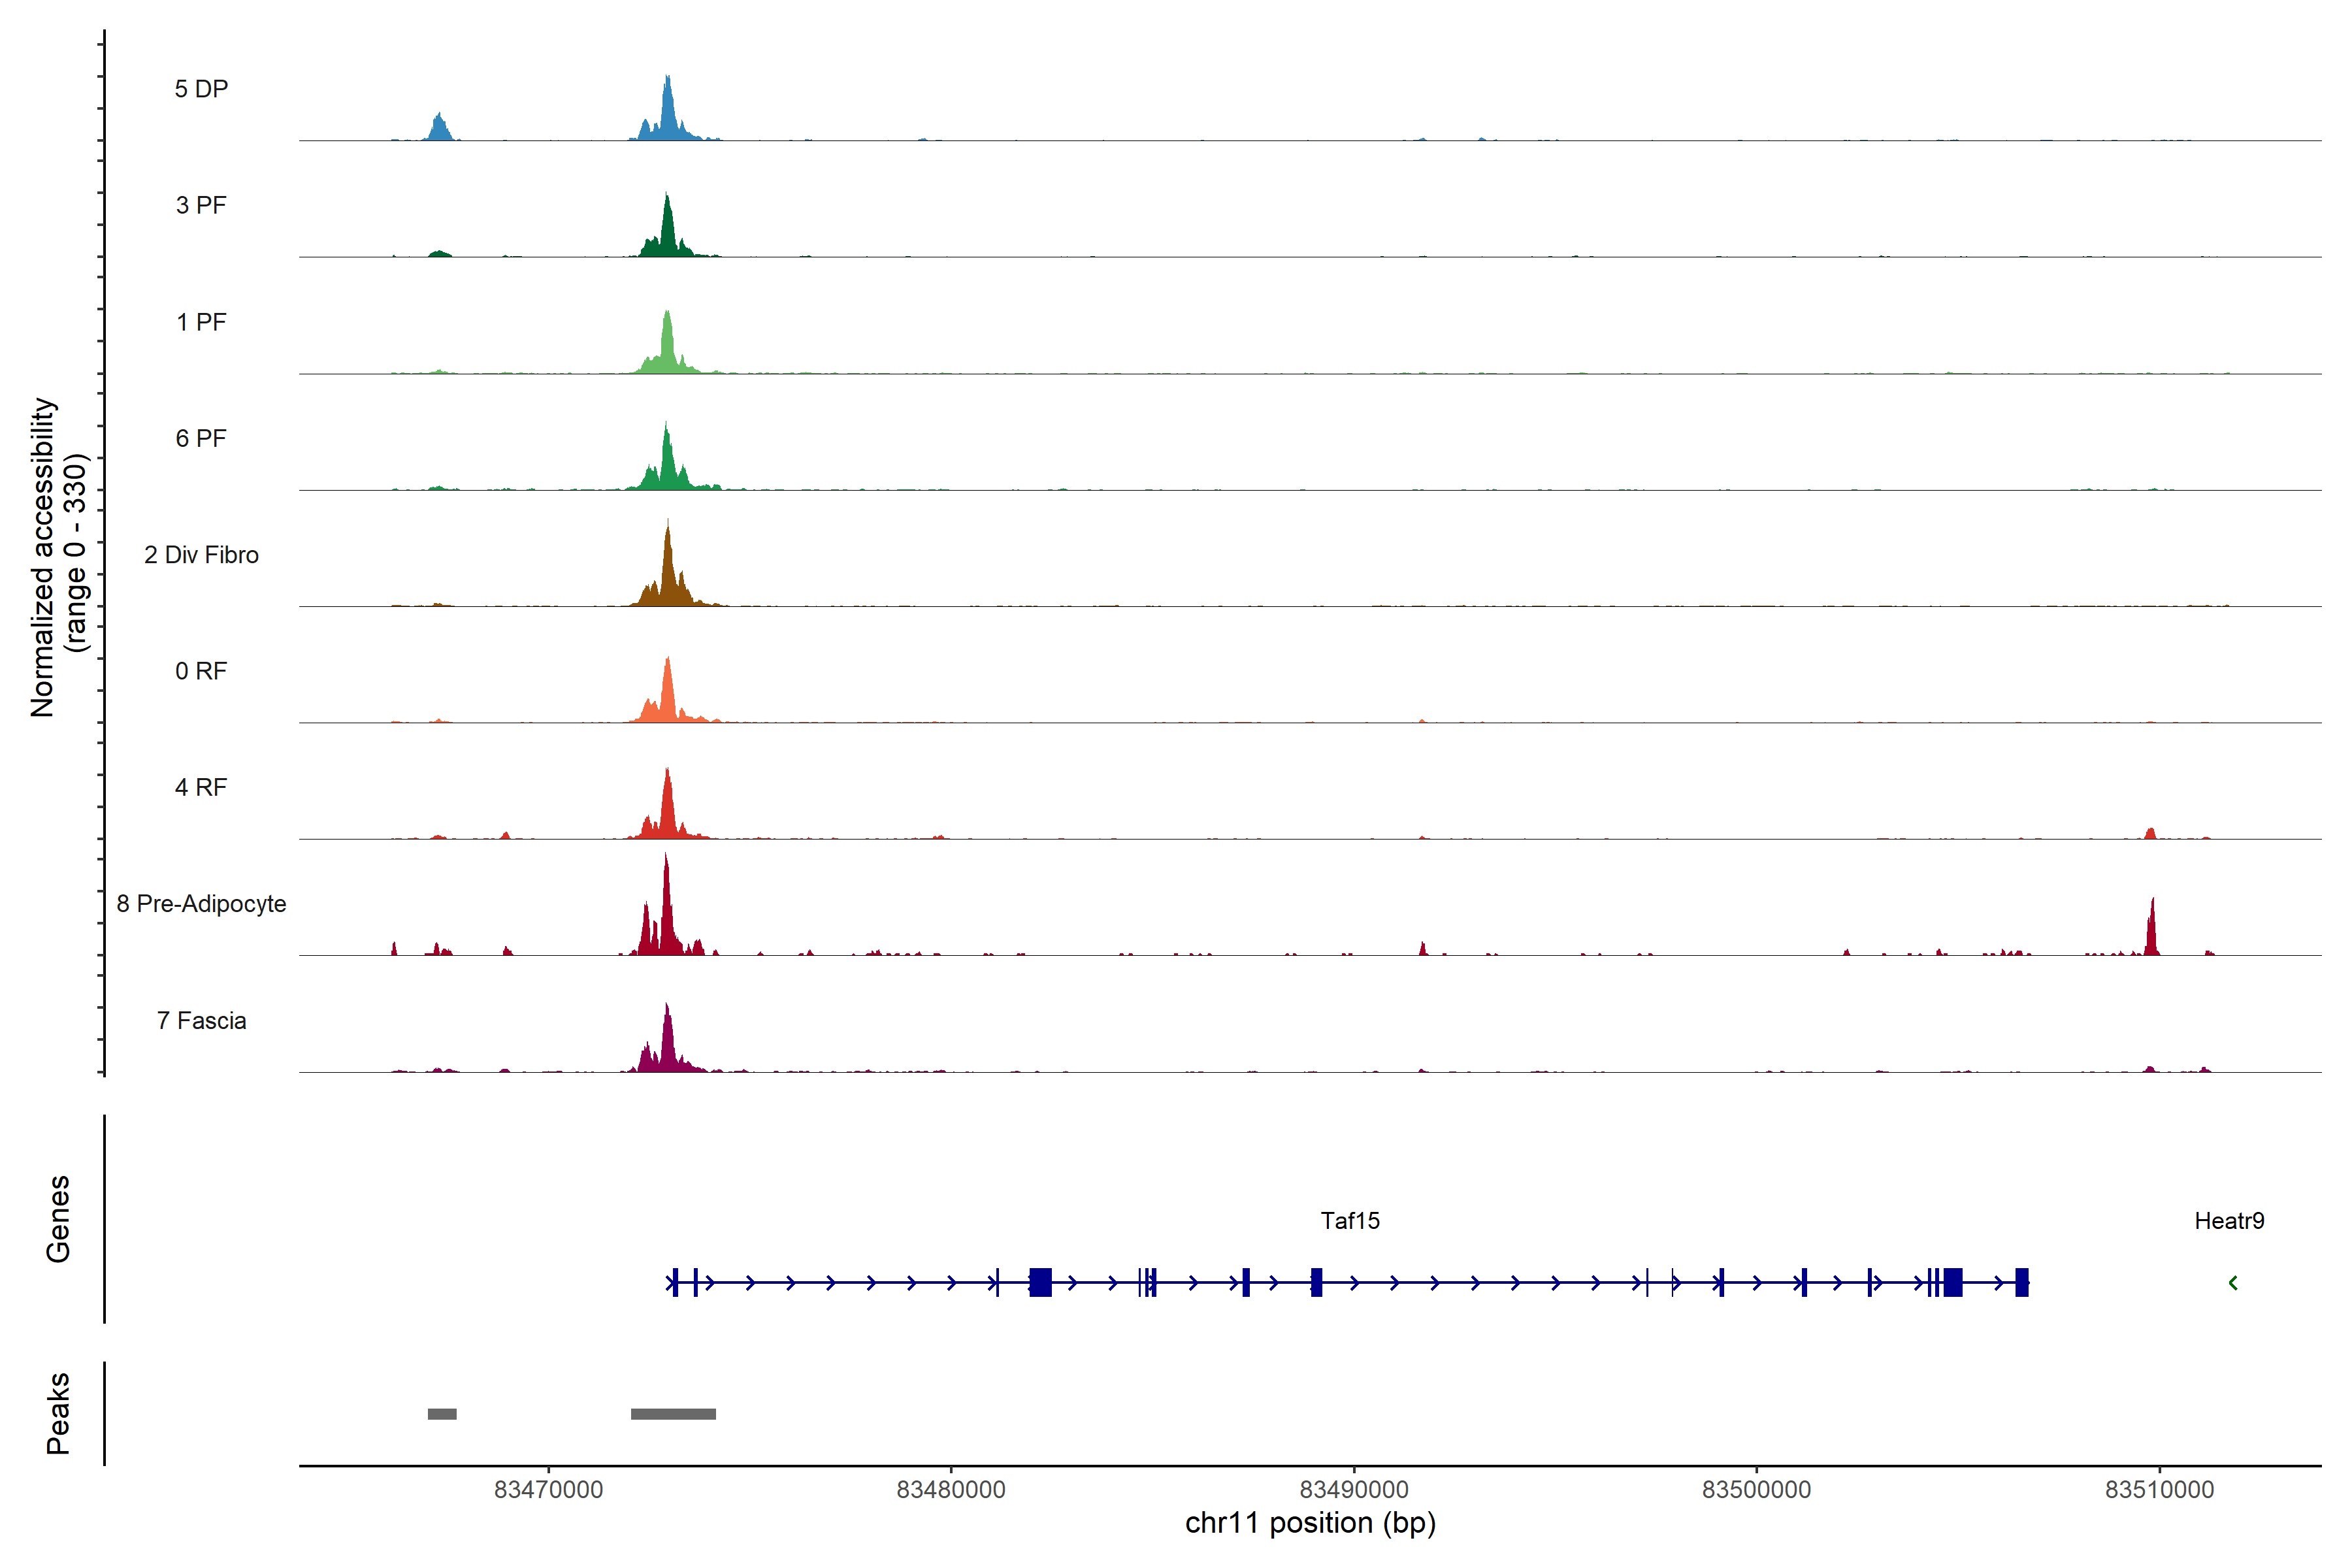The image size is (2352, 1568).
Task: Click the small left blue peak in 5 DP
Action: coord(439,128)
